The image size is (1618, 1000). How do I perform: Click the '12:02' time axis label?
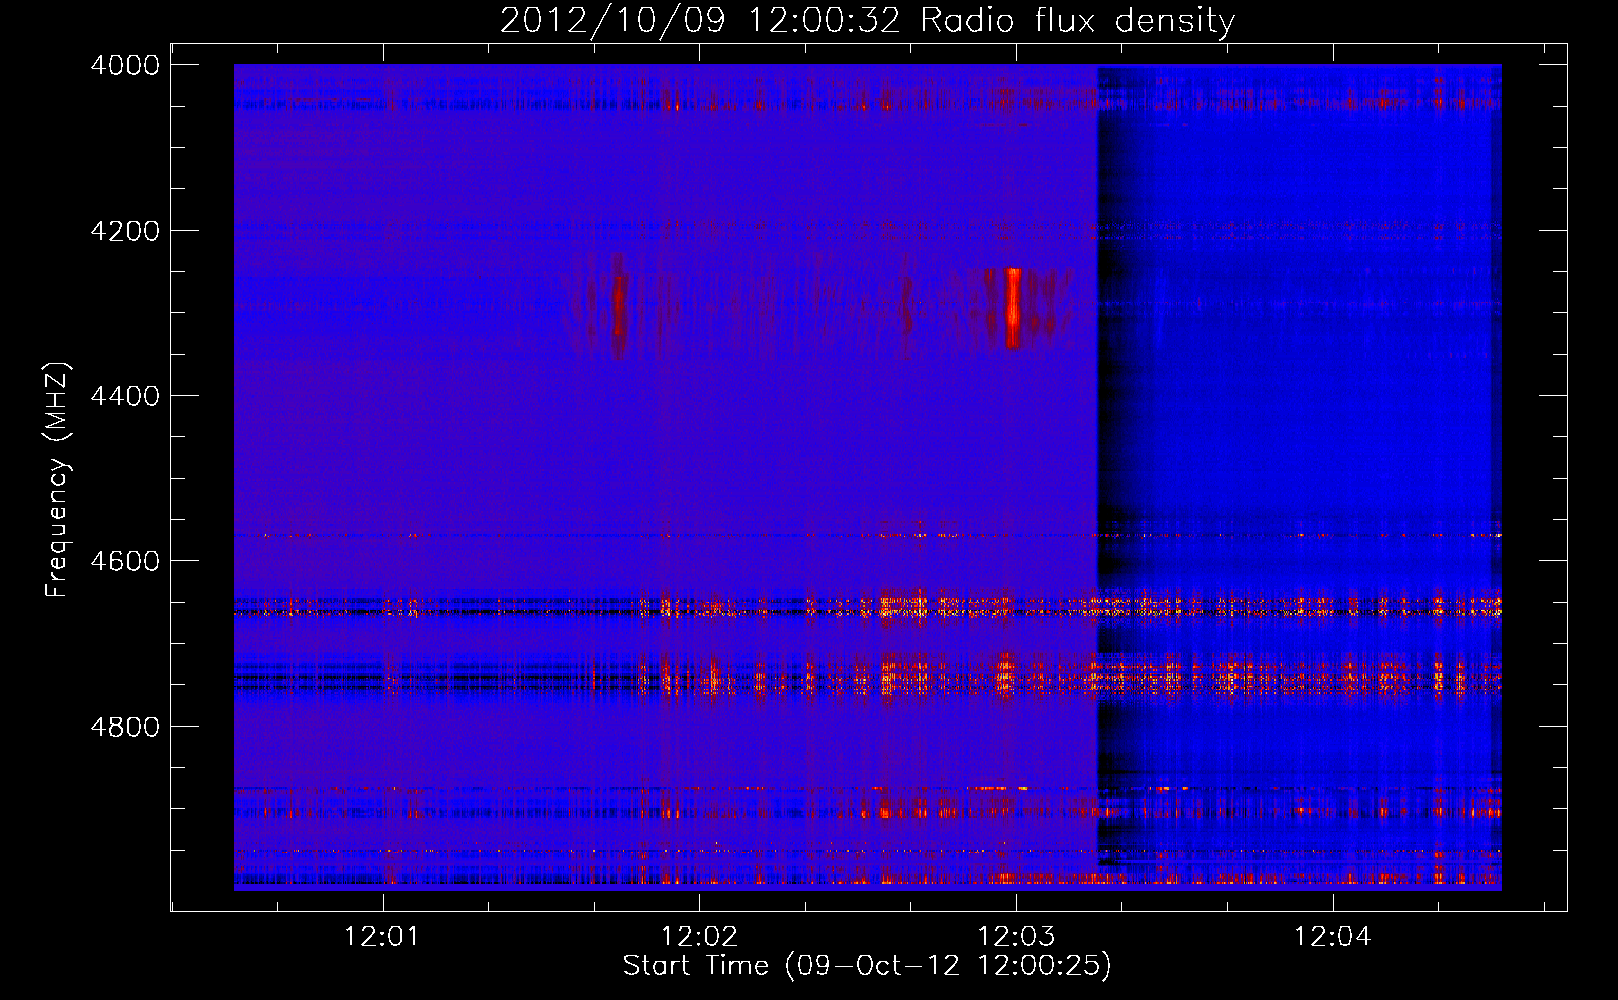point(699,937)
